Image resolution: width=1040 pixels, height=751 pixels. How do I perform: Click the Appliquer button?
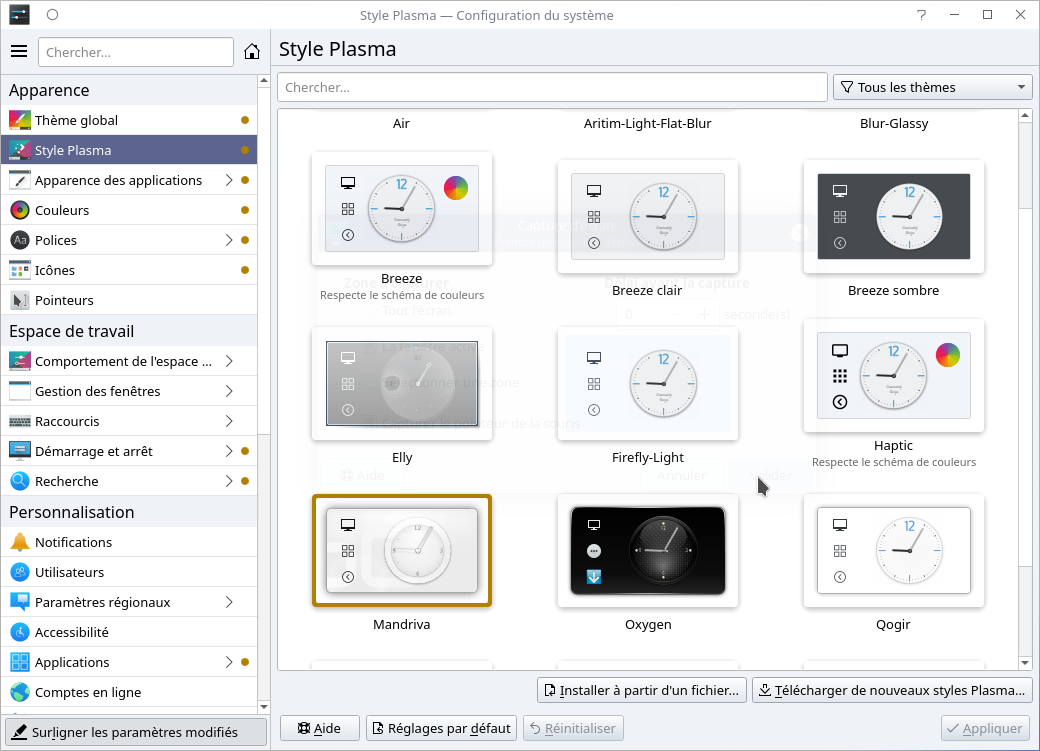(x=985, y=728)
